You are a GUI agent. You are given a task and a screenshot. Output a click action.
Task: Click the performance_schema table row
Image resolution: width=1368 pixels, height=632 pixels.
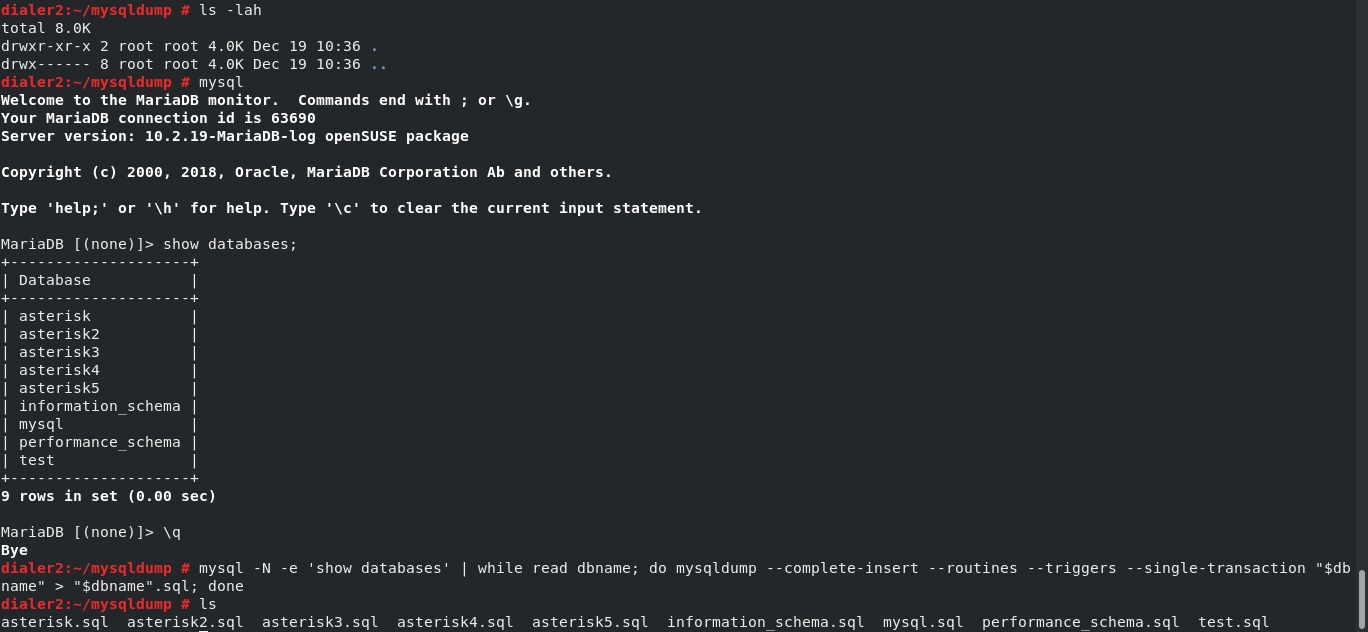pos(99,442)
